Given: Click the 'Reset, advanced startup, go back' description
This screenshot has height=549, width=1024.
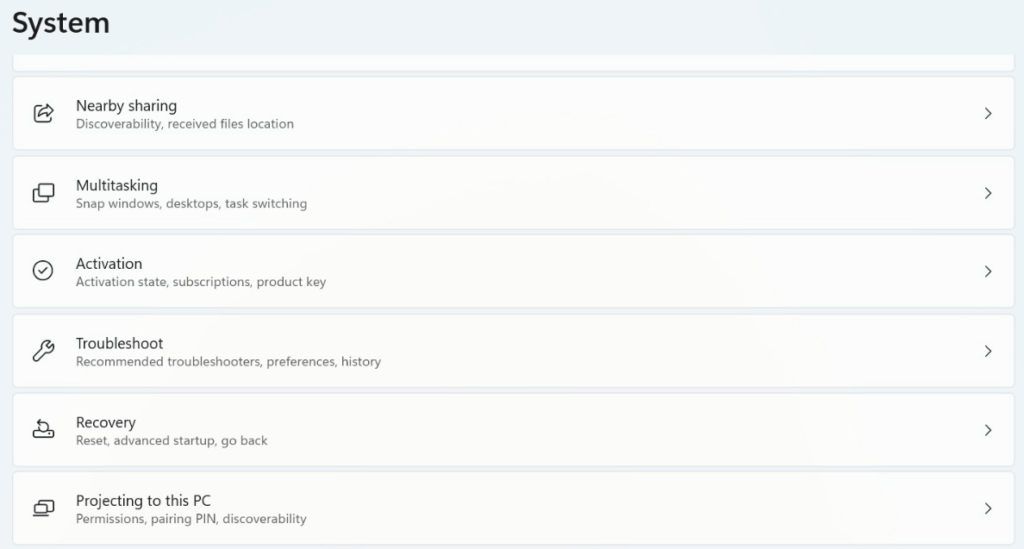Looking at the screenshot, I should (171, 440).
